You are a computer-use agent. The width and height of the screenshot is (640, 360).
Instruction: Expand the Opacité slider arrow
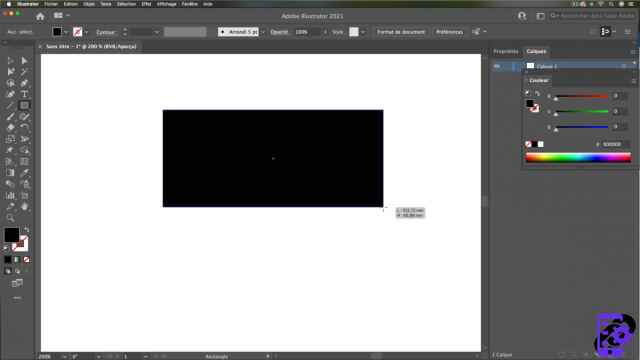pos(325,32)
